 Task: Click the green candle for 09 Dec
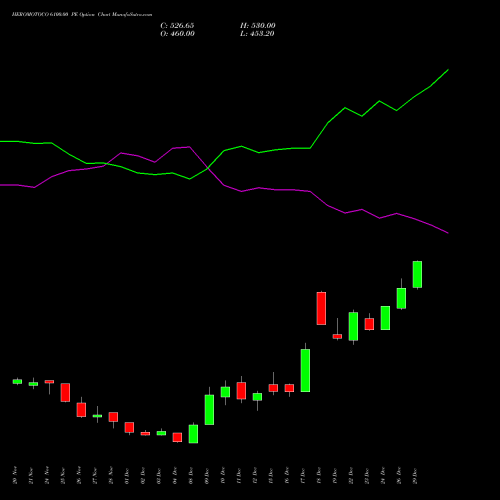(209, 410)
